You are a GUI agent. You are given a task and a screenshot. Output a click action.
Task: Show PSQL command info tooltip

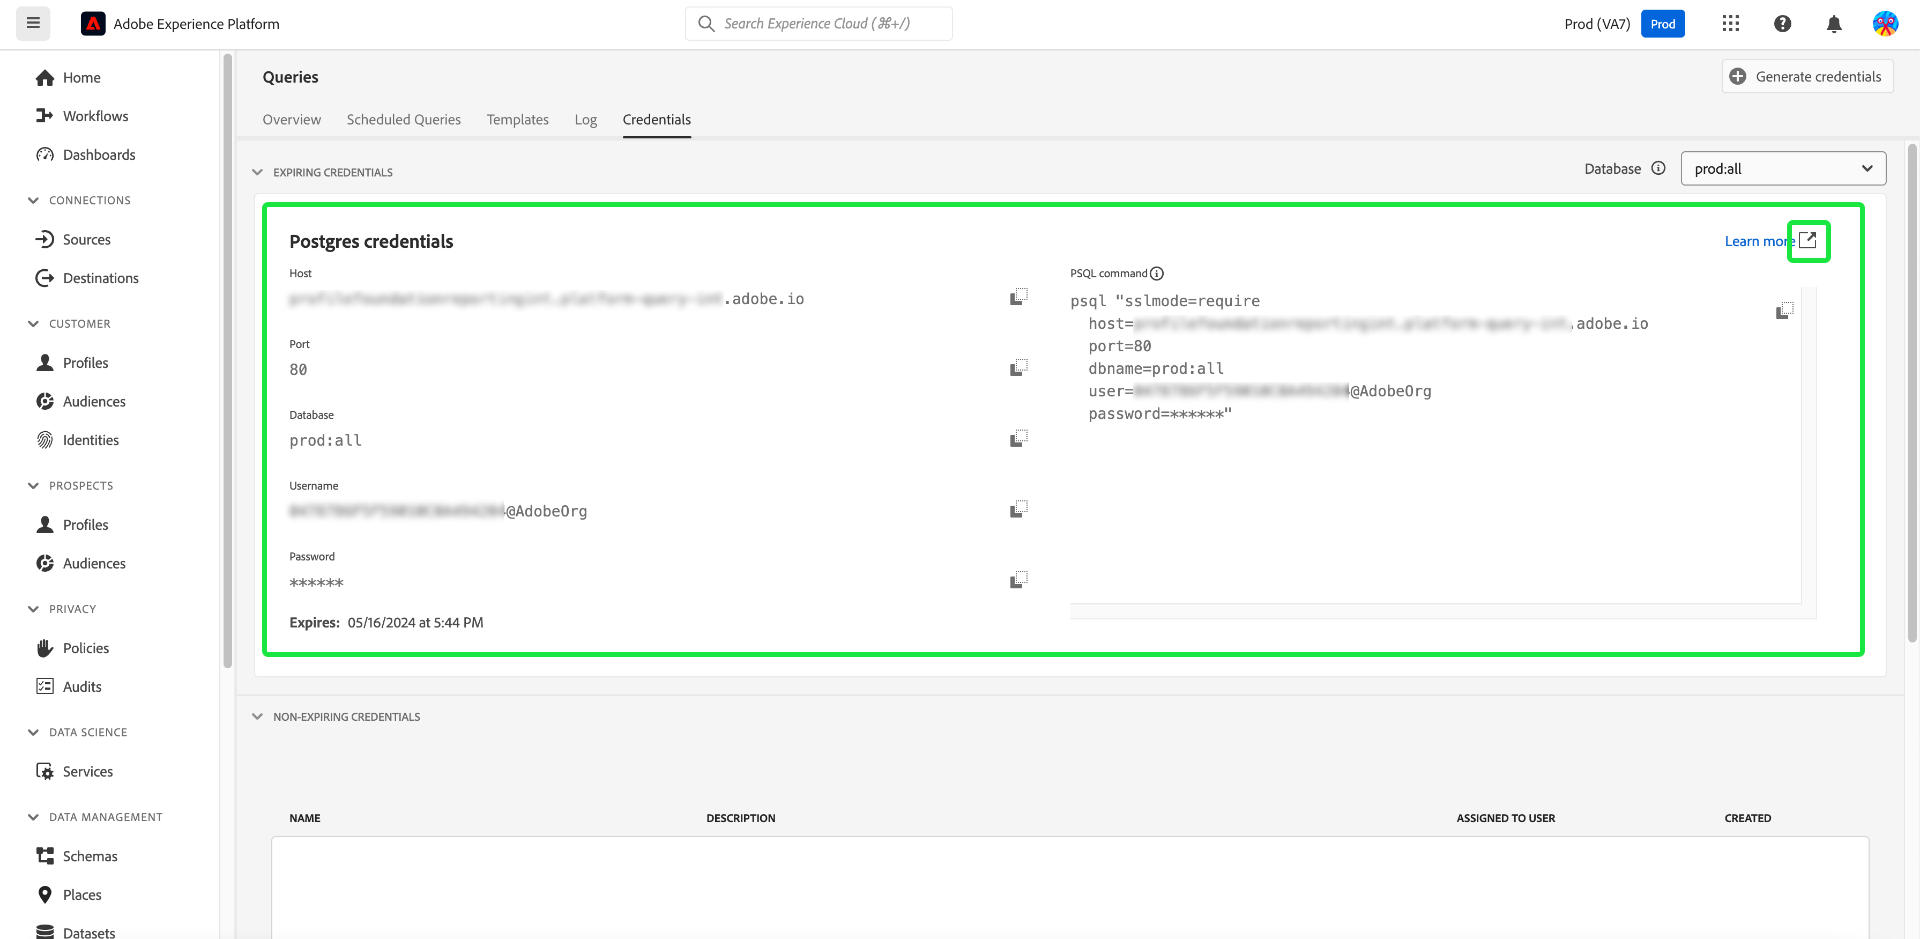tap(1157, 274)
